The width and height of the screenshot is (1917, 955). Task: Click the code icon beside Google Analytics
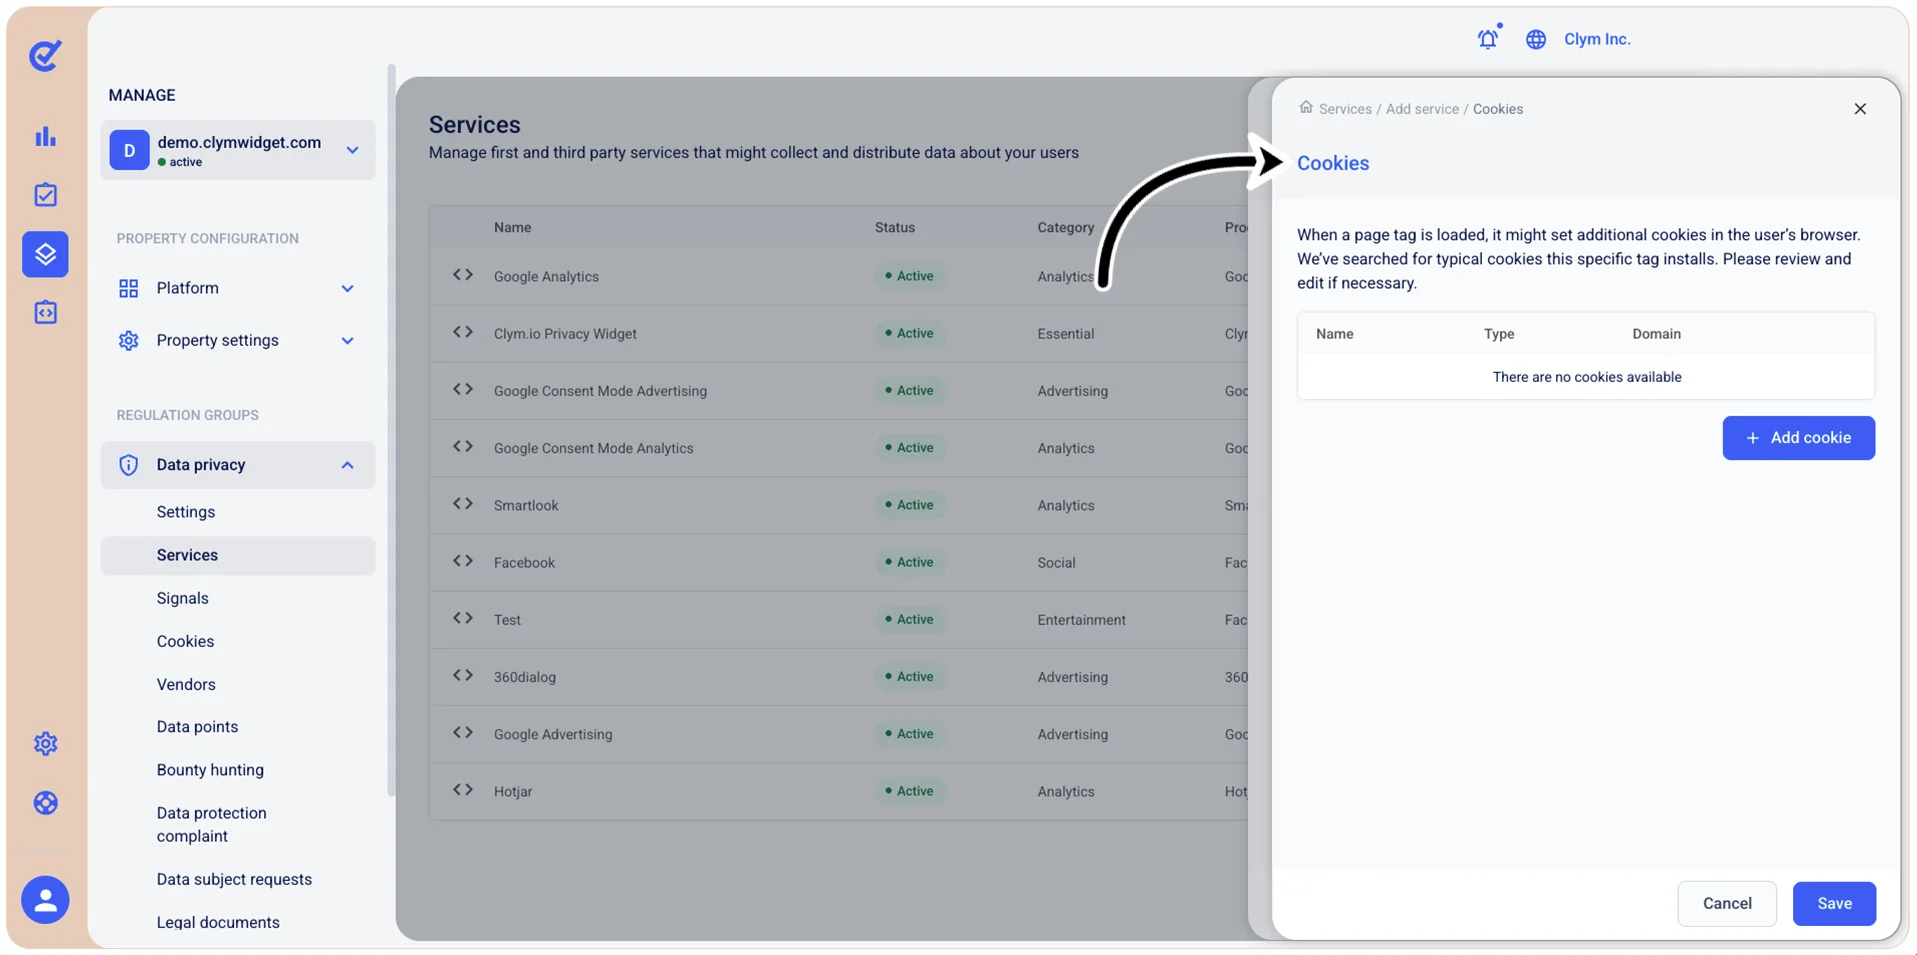coord(462,275)
